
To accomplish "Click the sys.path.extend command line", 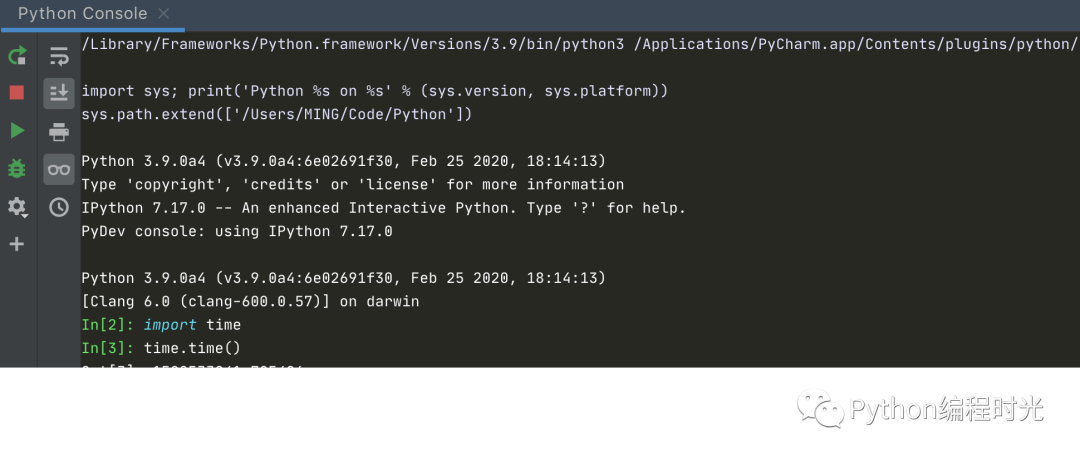I will (276, 114).
